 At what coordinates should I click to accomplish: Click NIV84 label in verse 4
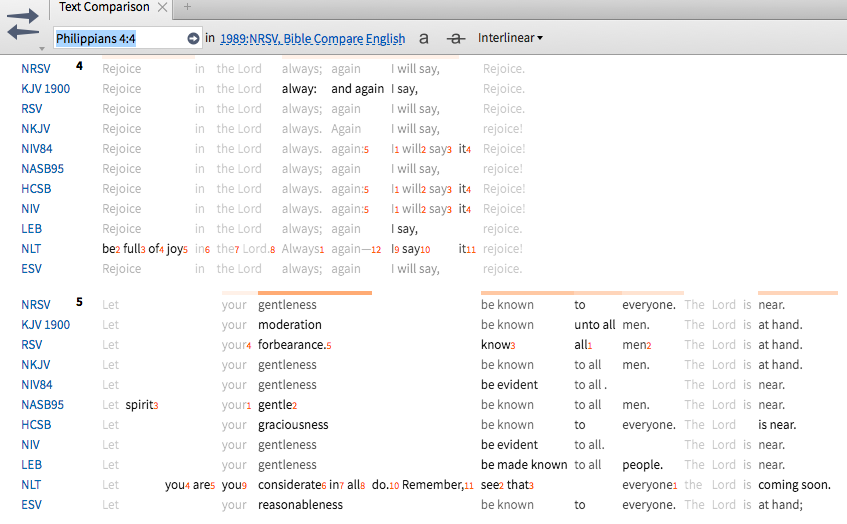37,149
